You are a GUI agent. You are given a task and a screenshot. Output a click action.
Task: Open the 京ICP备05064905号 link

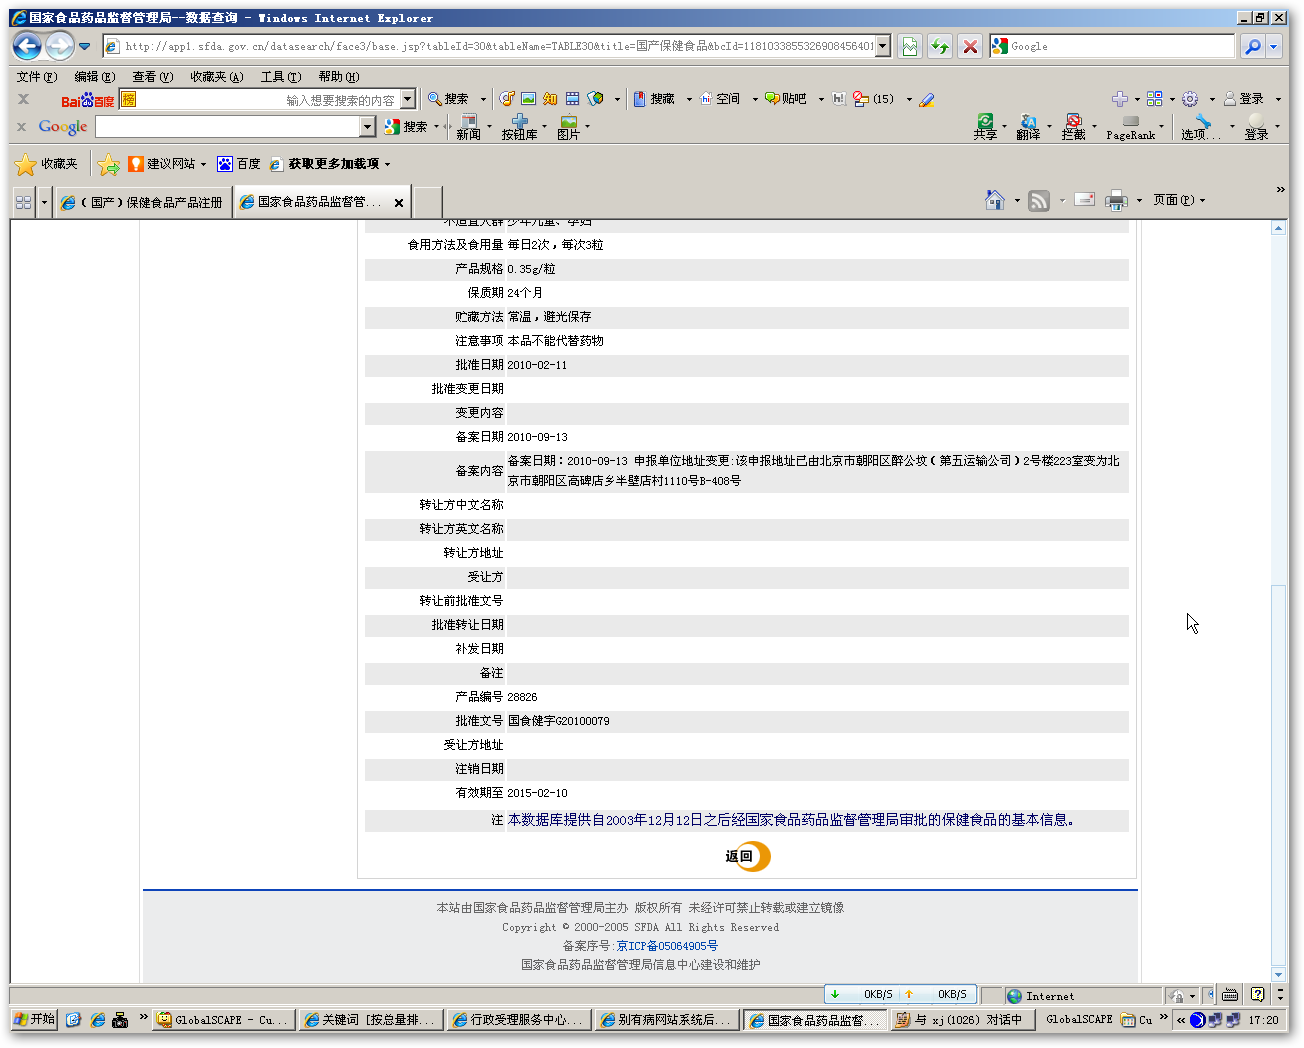(x=667, y=946)
